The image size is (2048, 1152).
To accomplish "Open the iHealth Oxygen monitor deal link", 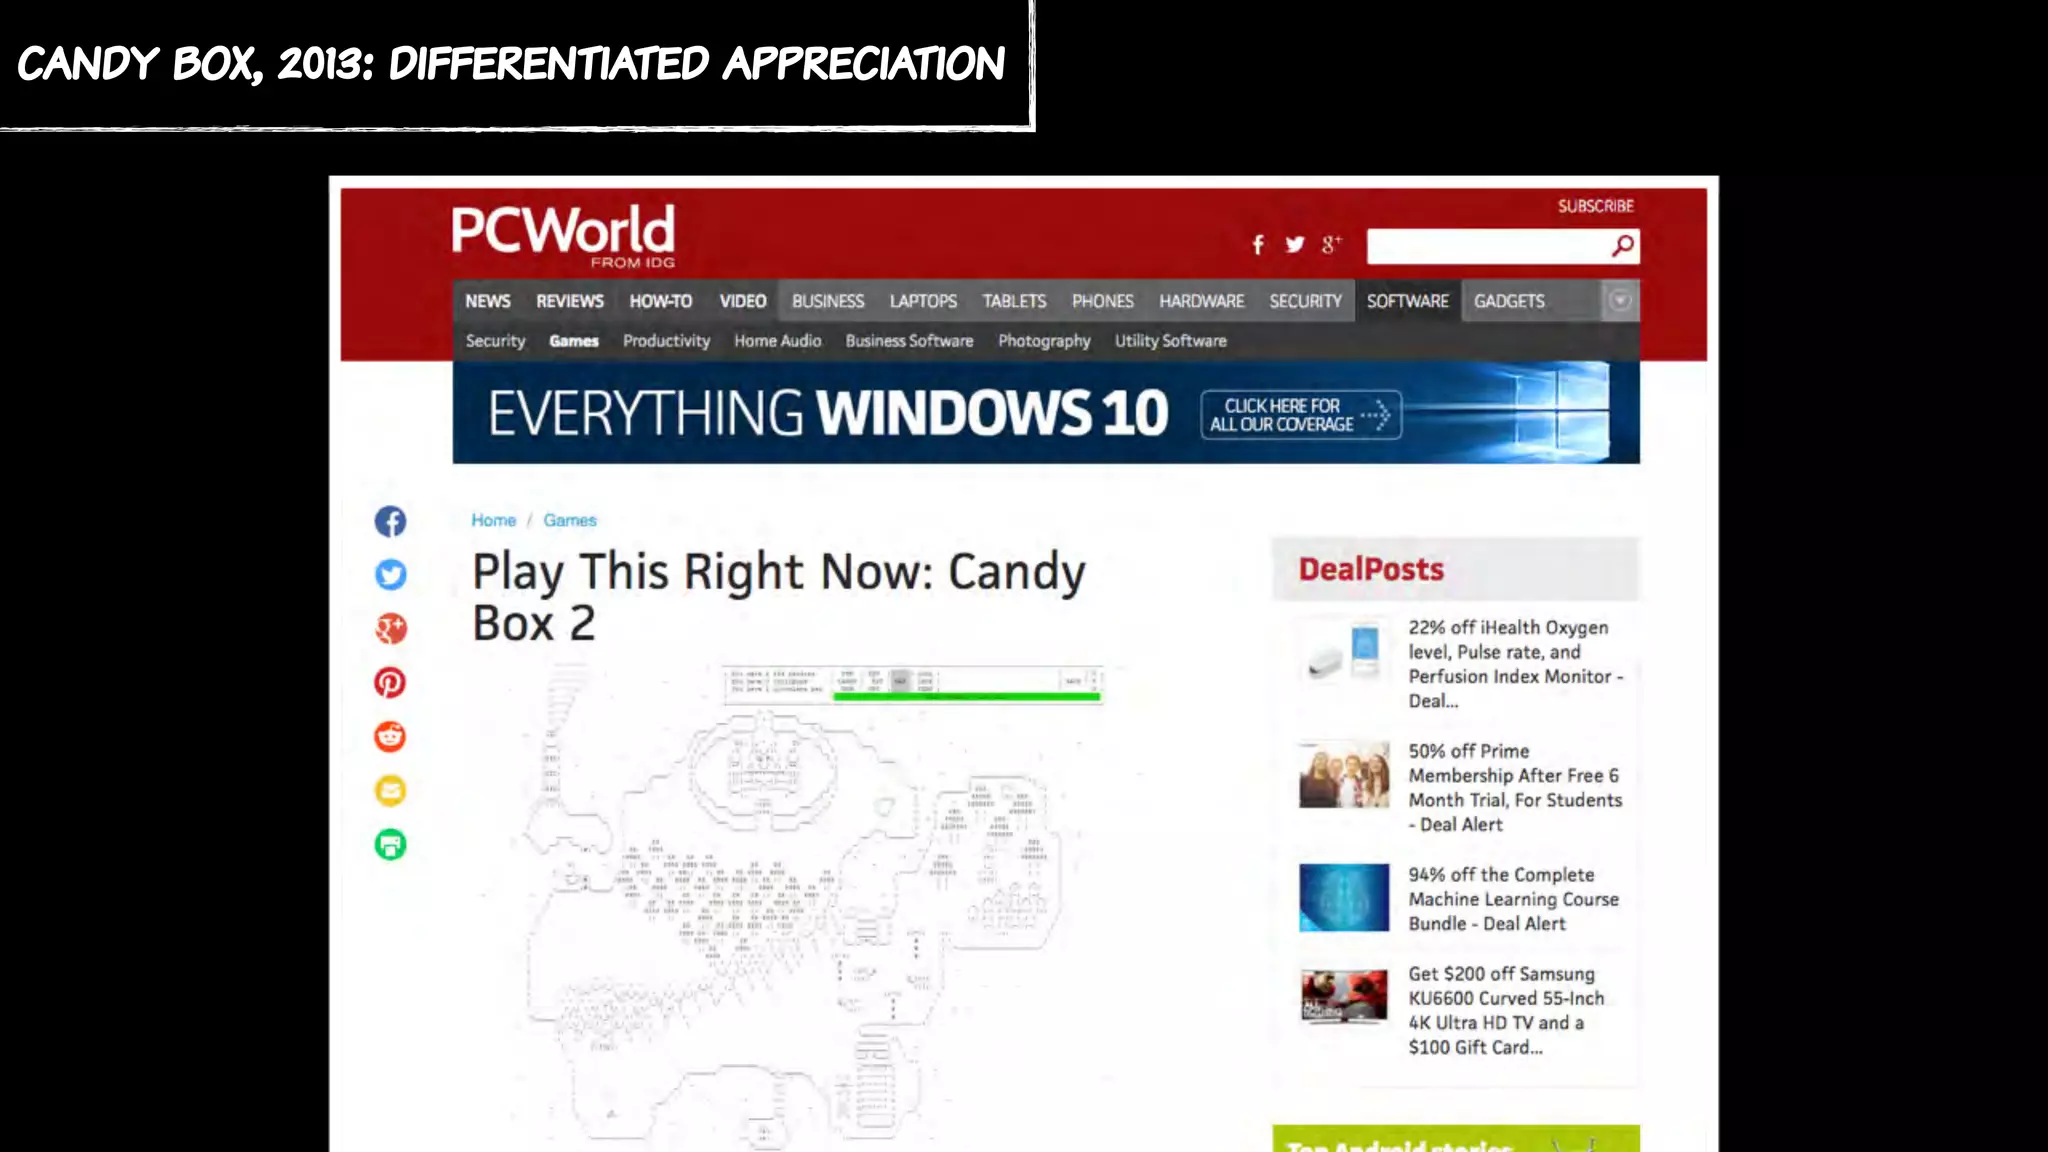I will click(1515, 664).
